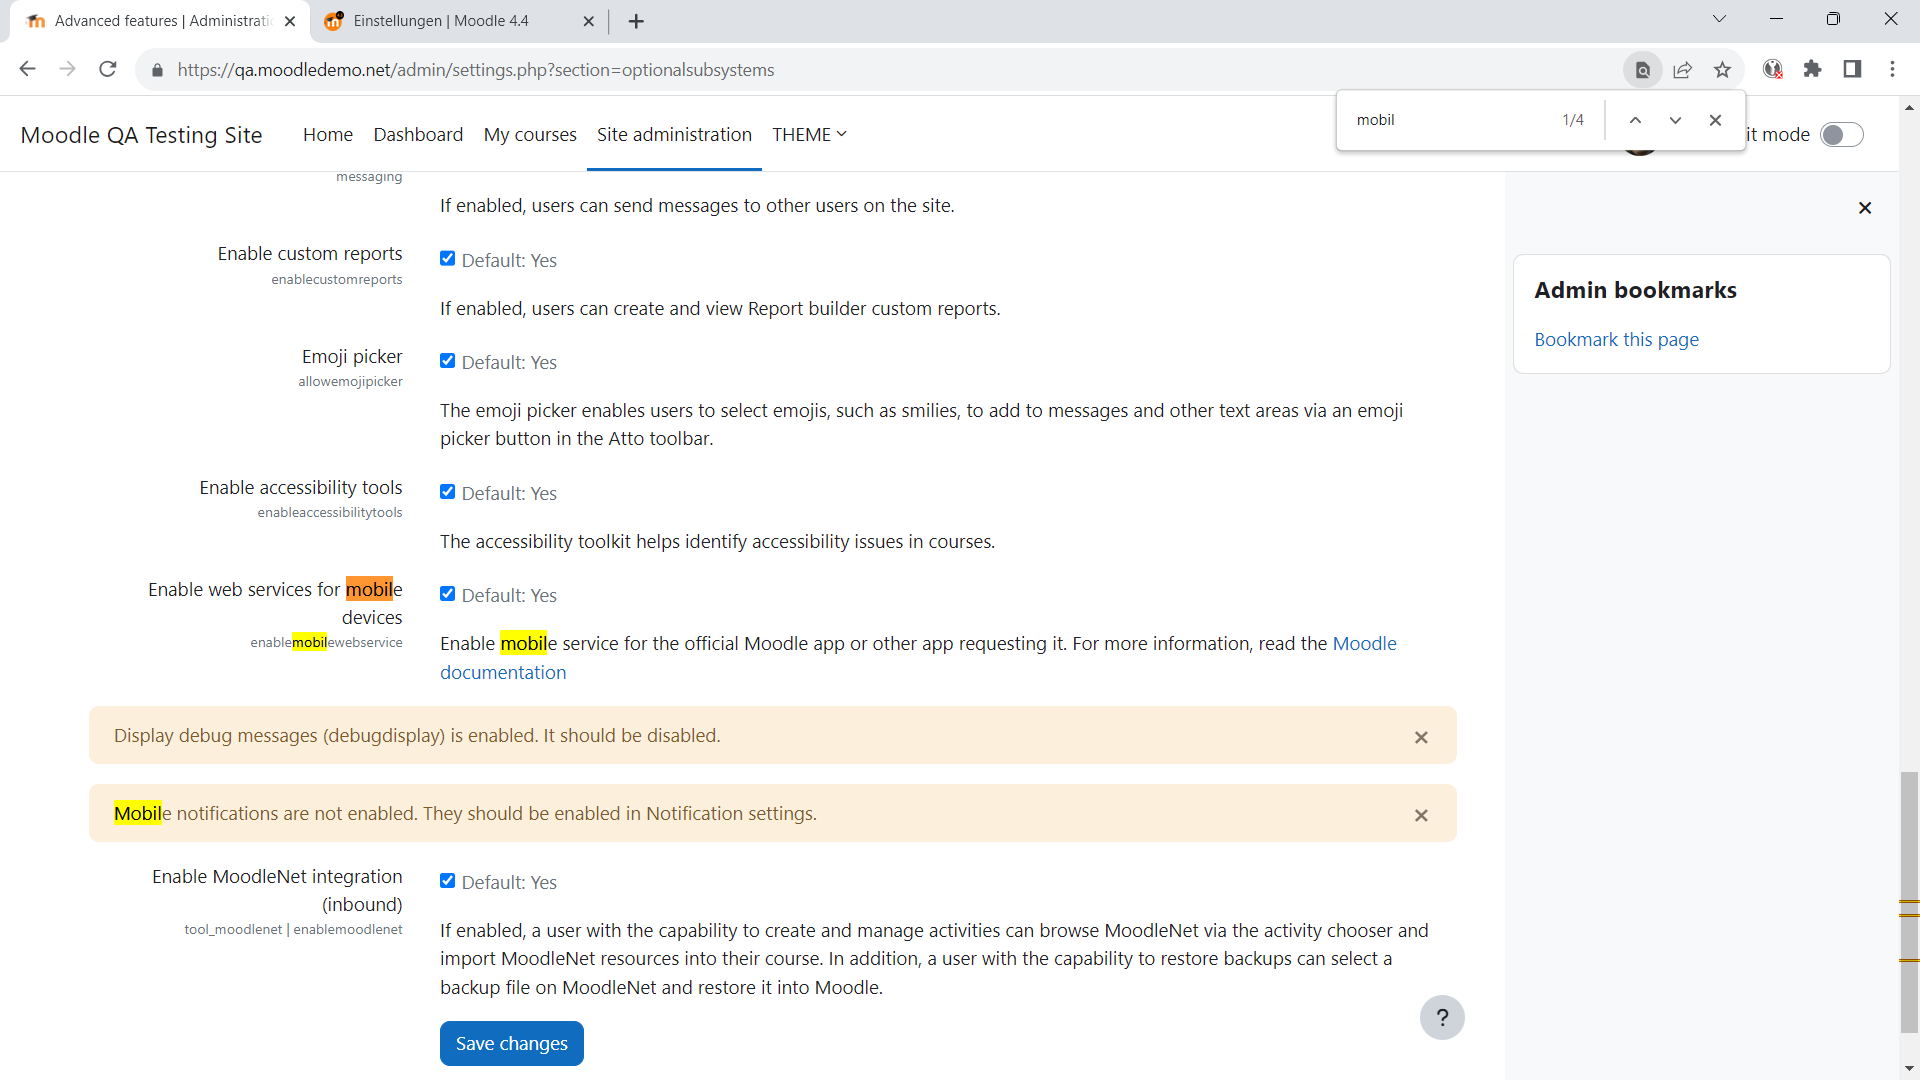Viewport: 1920px width, 1080px height.
Task: Open the Extensions puzzle icon
Action: click(x=1812, y=69)
